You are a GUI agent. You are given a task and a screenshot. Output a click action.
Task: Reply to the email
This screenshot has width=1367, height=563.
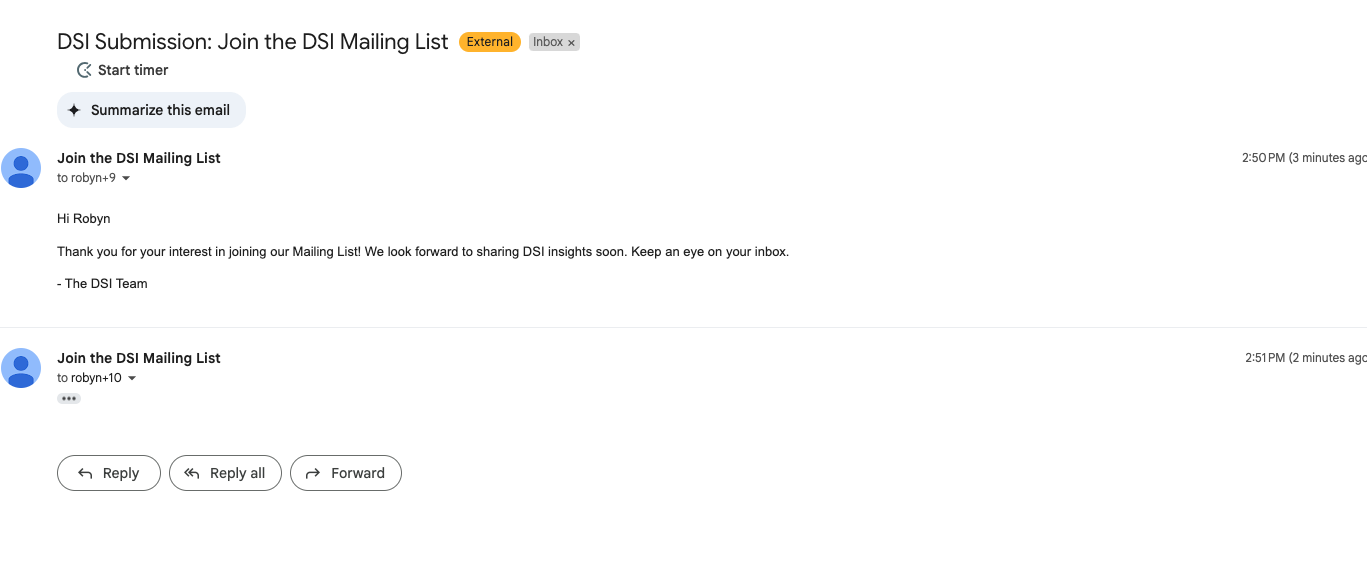tap(109, 473)
